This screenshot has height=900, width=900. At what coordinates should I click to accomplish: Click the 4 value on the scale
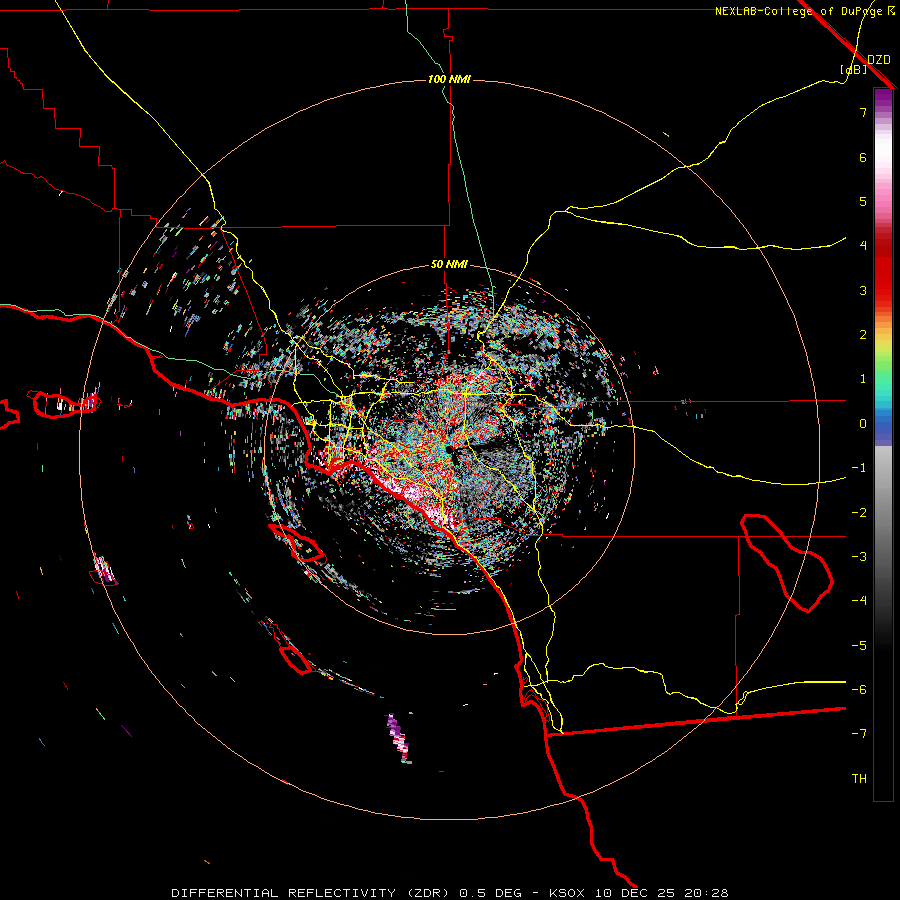(x=863, y=246)
